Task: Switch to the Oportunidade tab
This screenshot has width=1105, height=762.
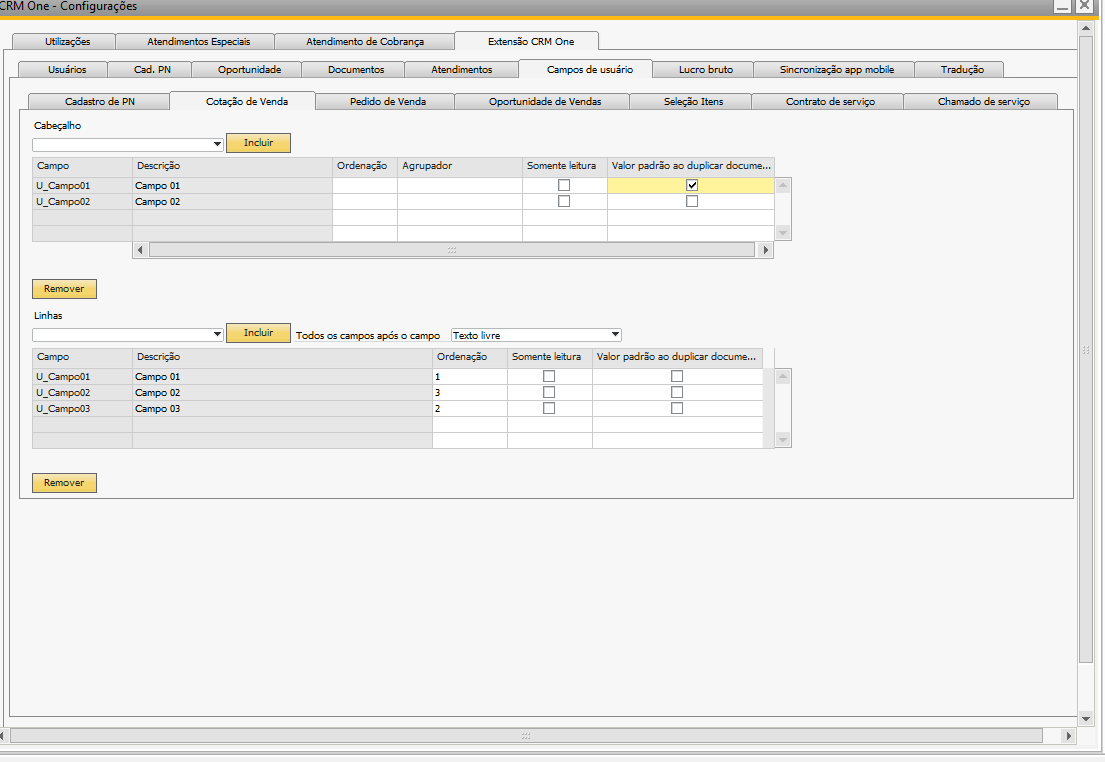Action: (x=249, y=70)
